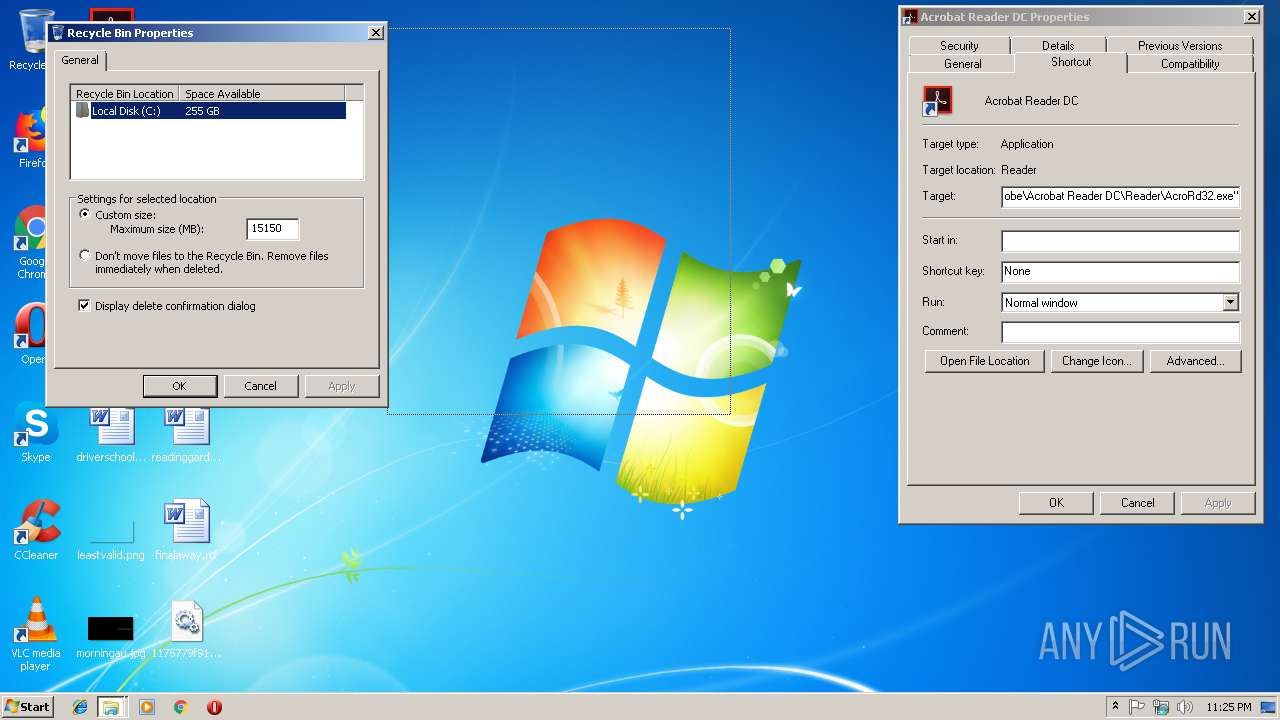Image resolution: width=1280 pixels, height=720 pixels.
Task: Toggle Display delete confirmation dialog checkbox
Action: pos(85,306)
